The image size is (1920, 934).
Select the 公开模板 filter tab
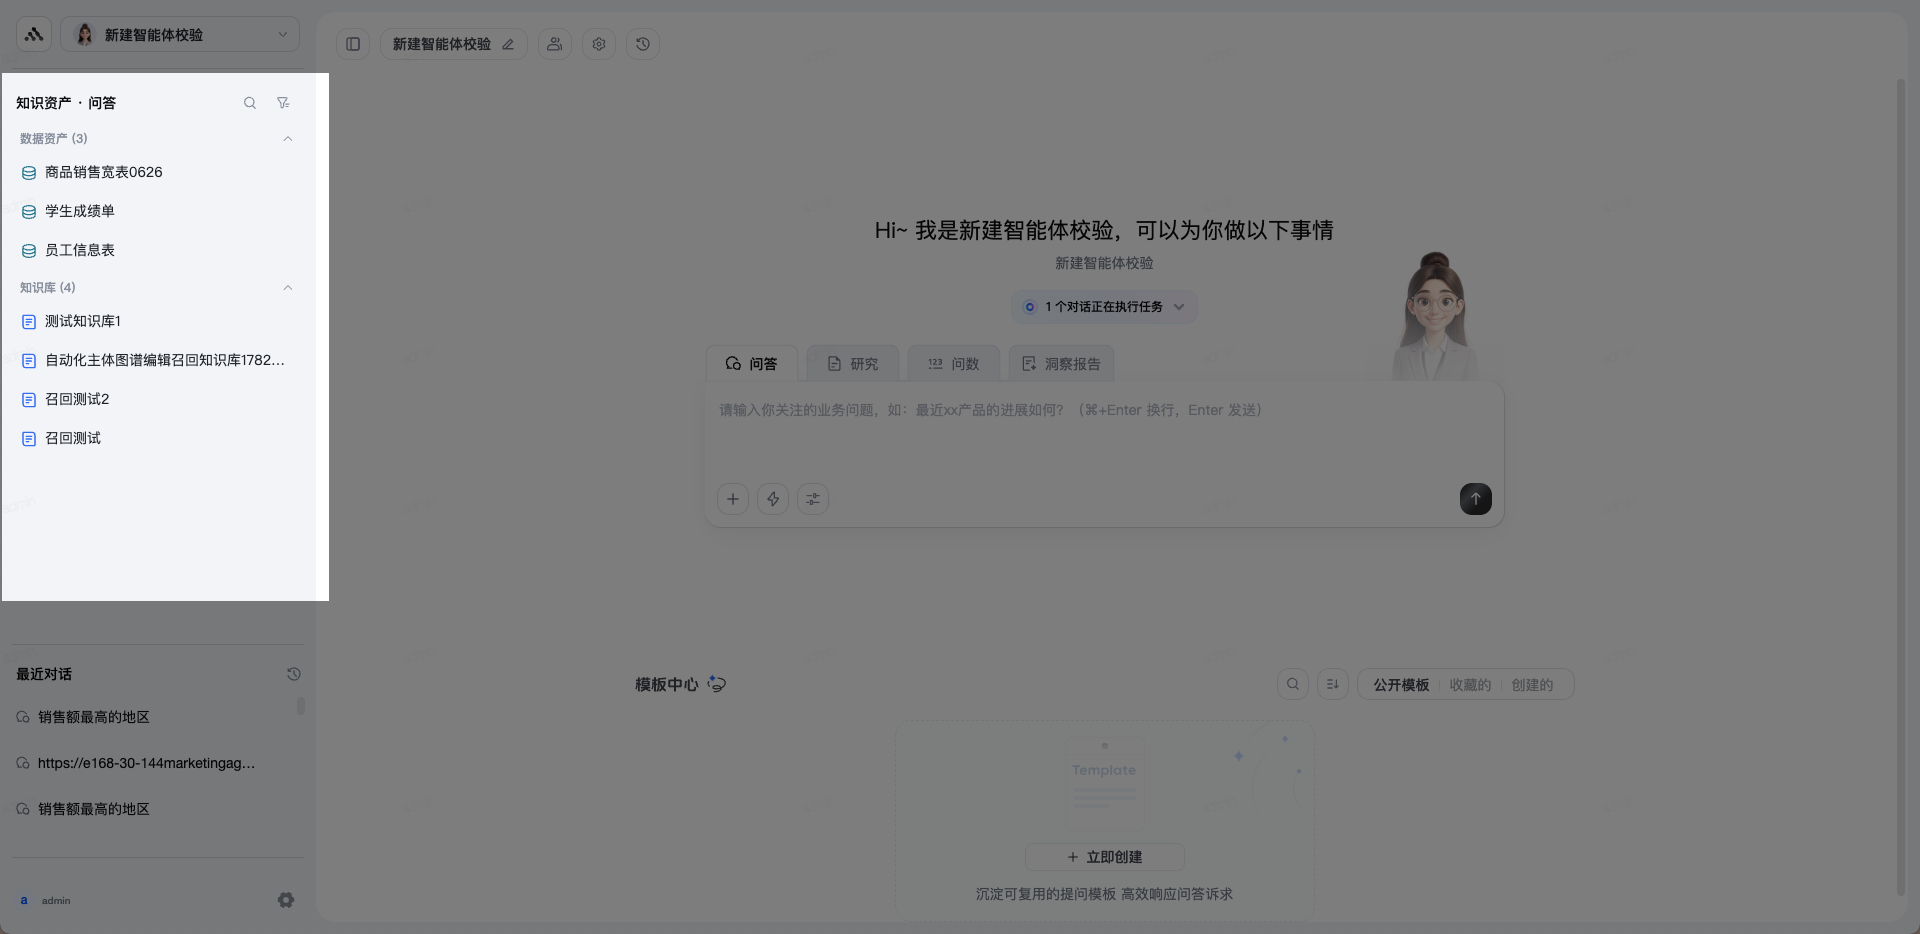click(1400, 685)
